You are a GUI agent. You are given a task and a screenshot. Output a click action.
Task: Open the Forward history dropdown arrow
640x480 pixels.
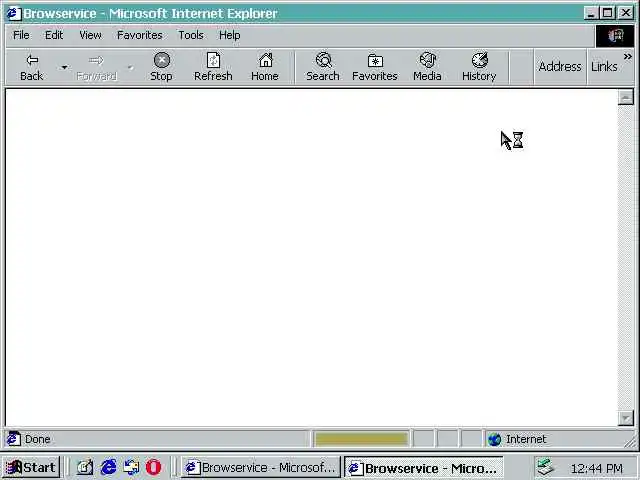coord(130,67)
